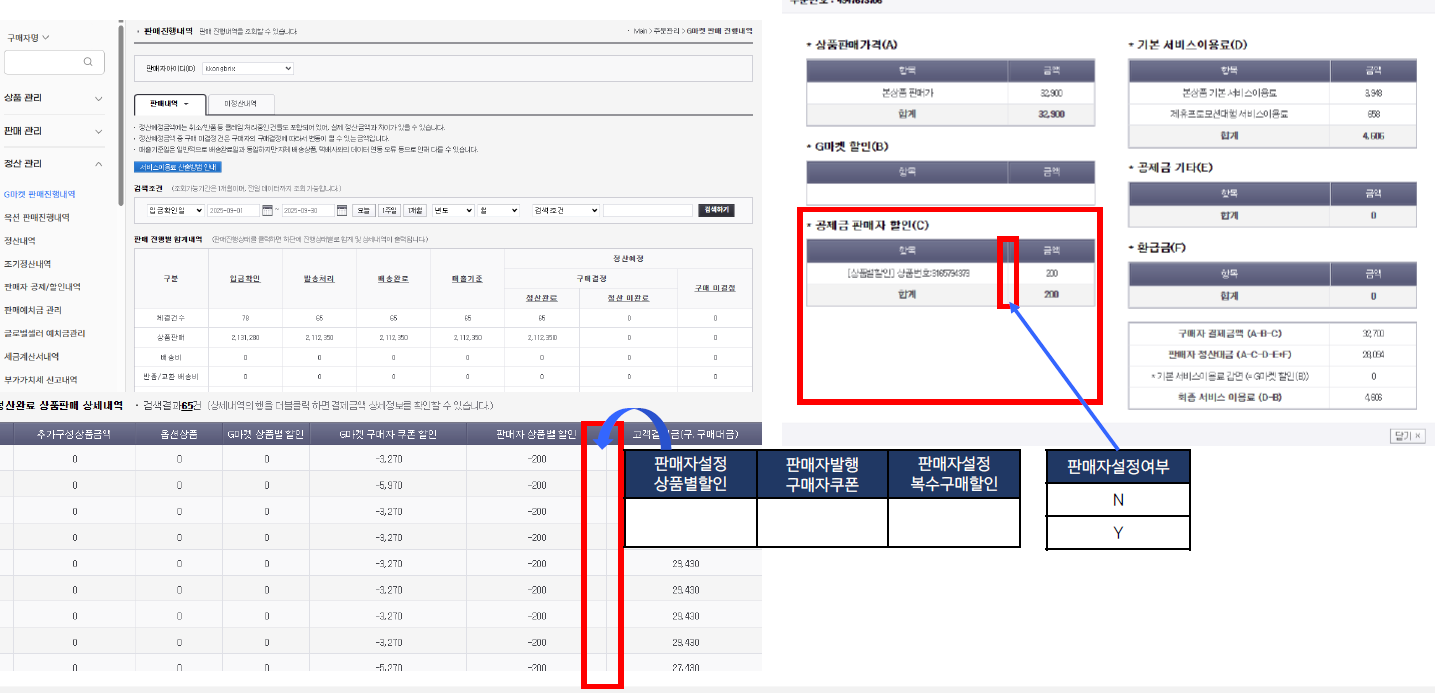This screenshot has width=1435, height=693.
Task: Open 조기정산내역 in the sidebar
Action: click(27, 264)
